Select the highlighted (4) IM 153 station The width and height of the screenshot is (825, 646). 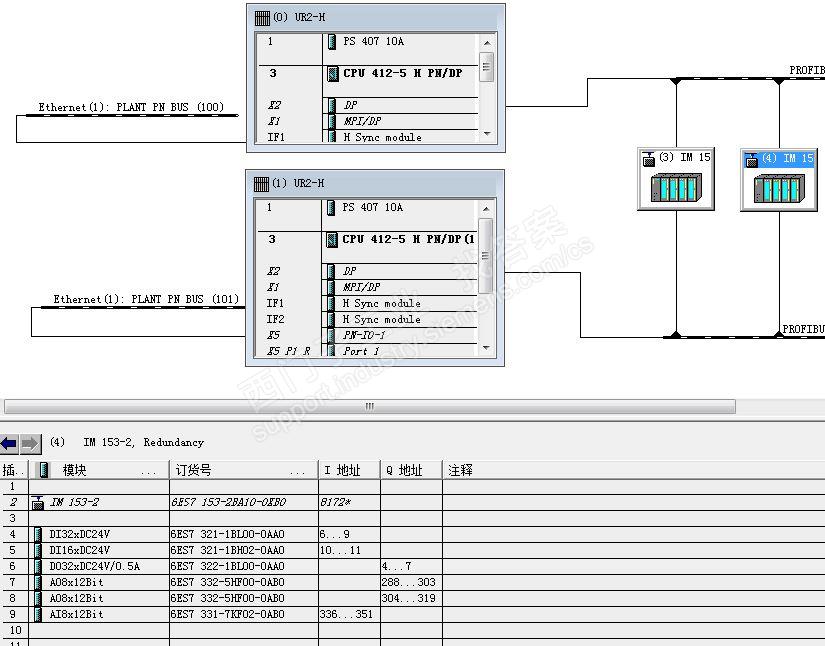coord(779,179)
